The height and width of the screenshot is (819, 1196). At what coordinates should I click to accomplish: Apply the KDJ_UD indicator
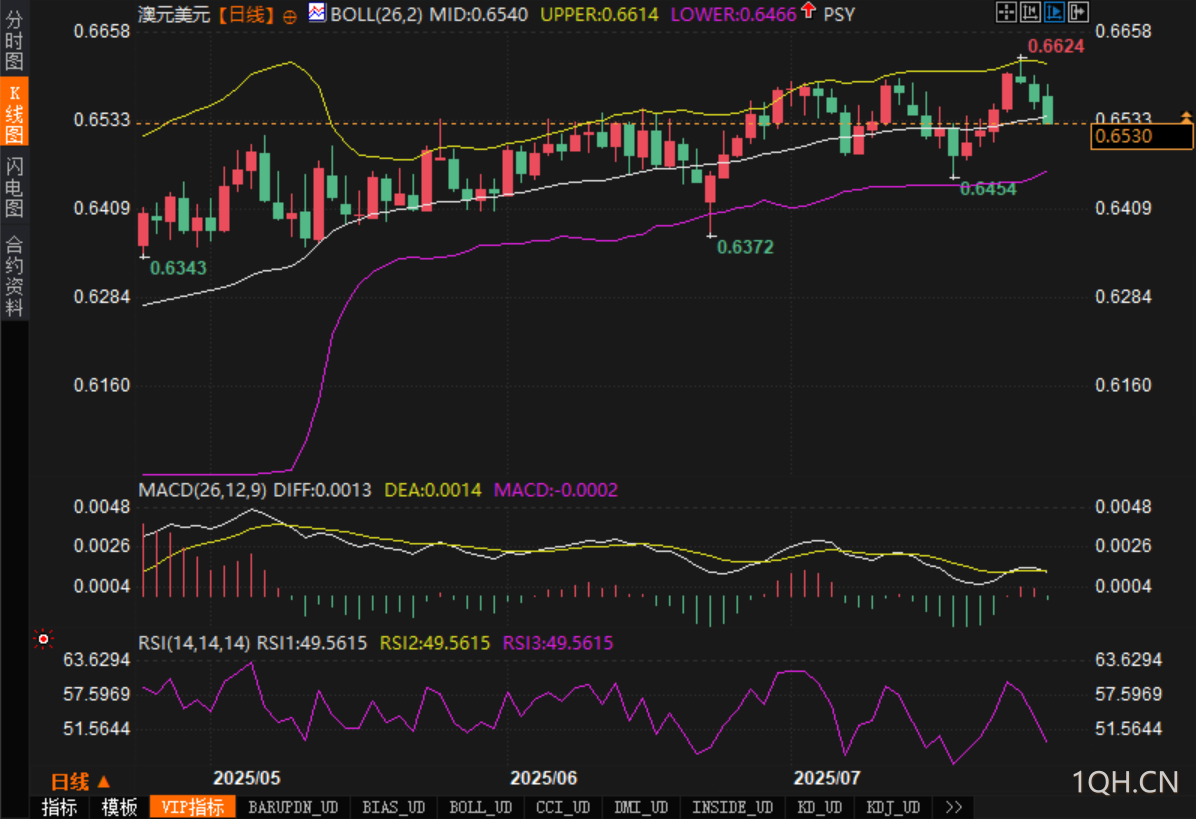[893, 807]
